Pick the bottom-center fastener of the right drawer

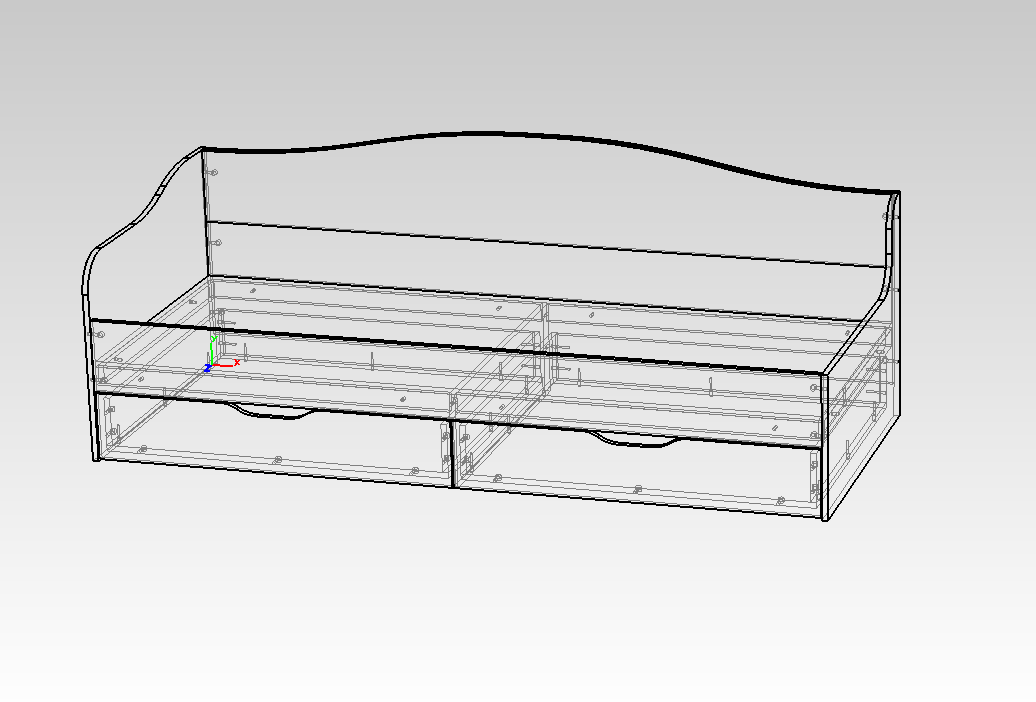pos(638,489)
